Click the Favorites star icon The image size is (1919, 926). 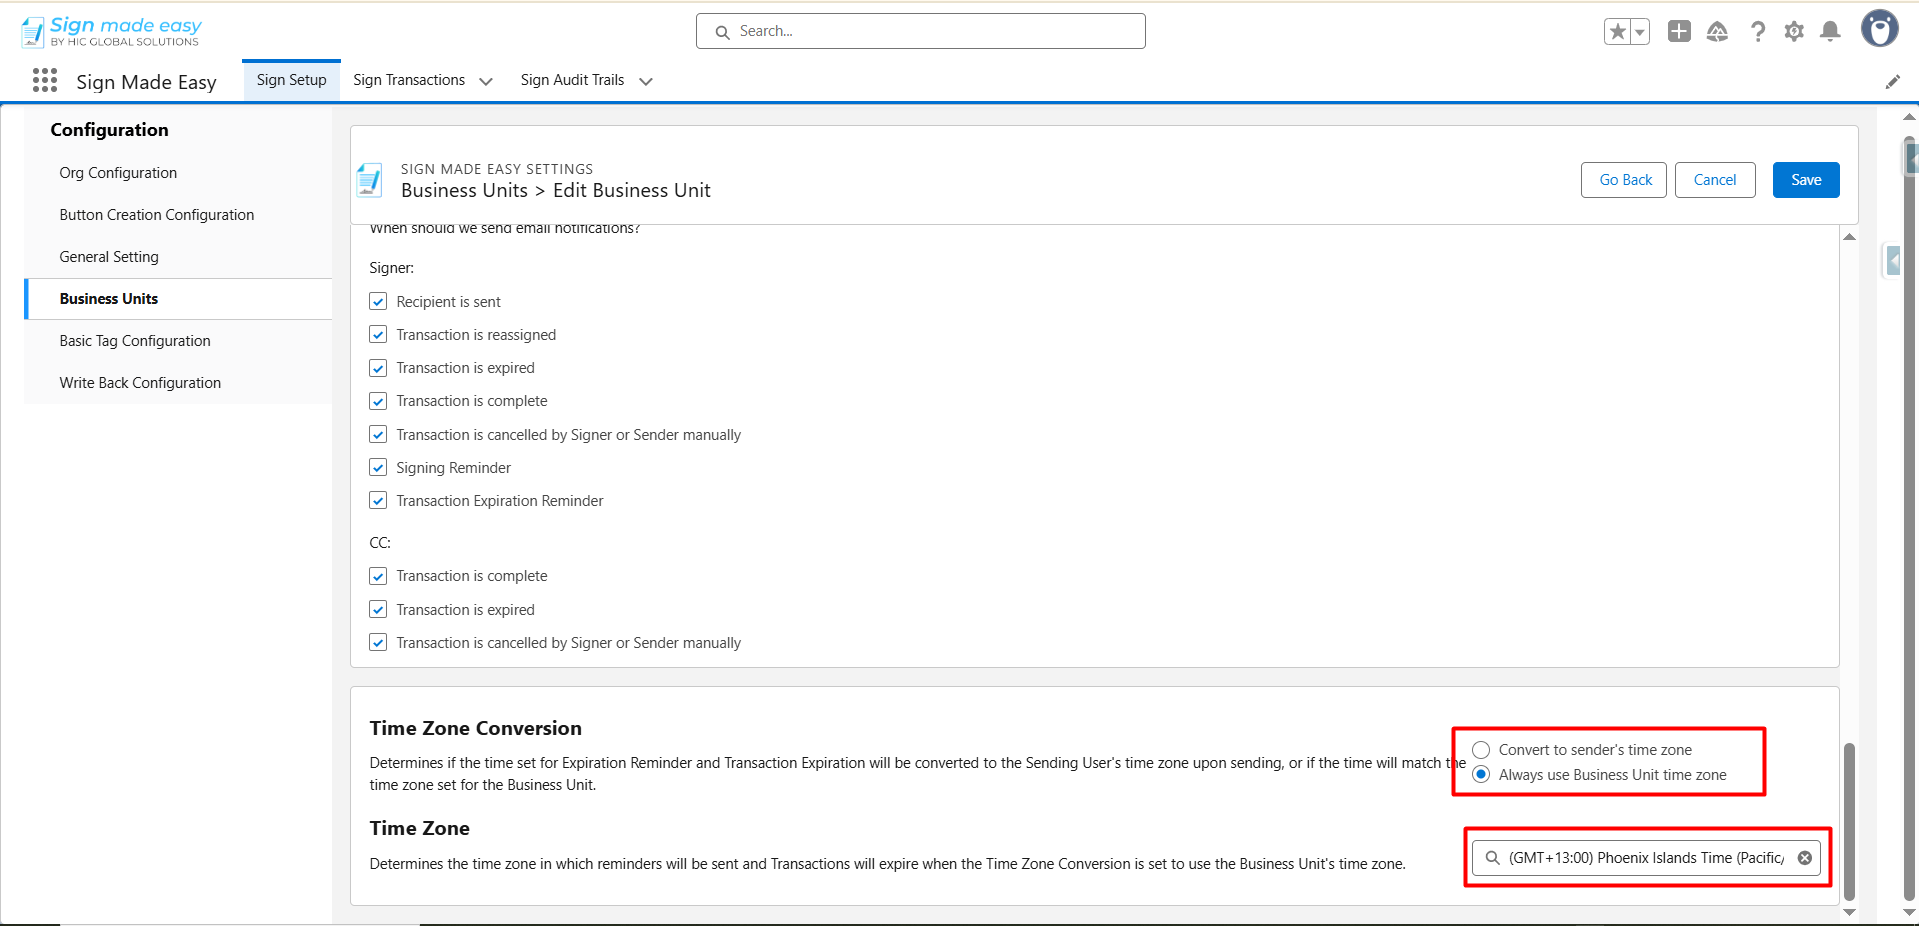(x=1617, y=32)
